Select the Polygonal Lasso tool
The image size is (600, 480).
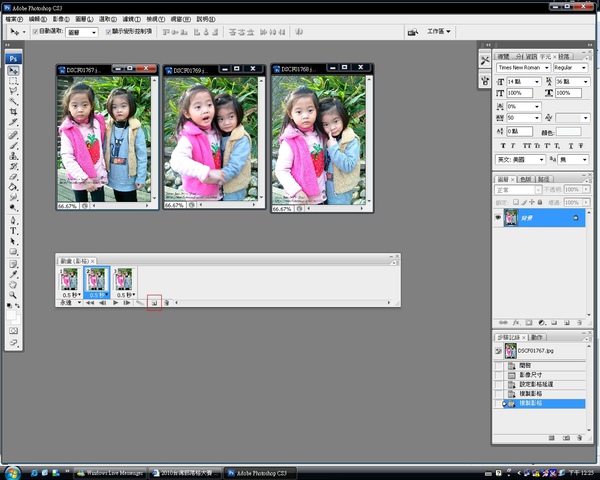point(13,91)
